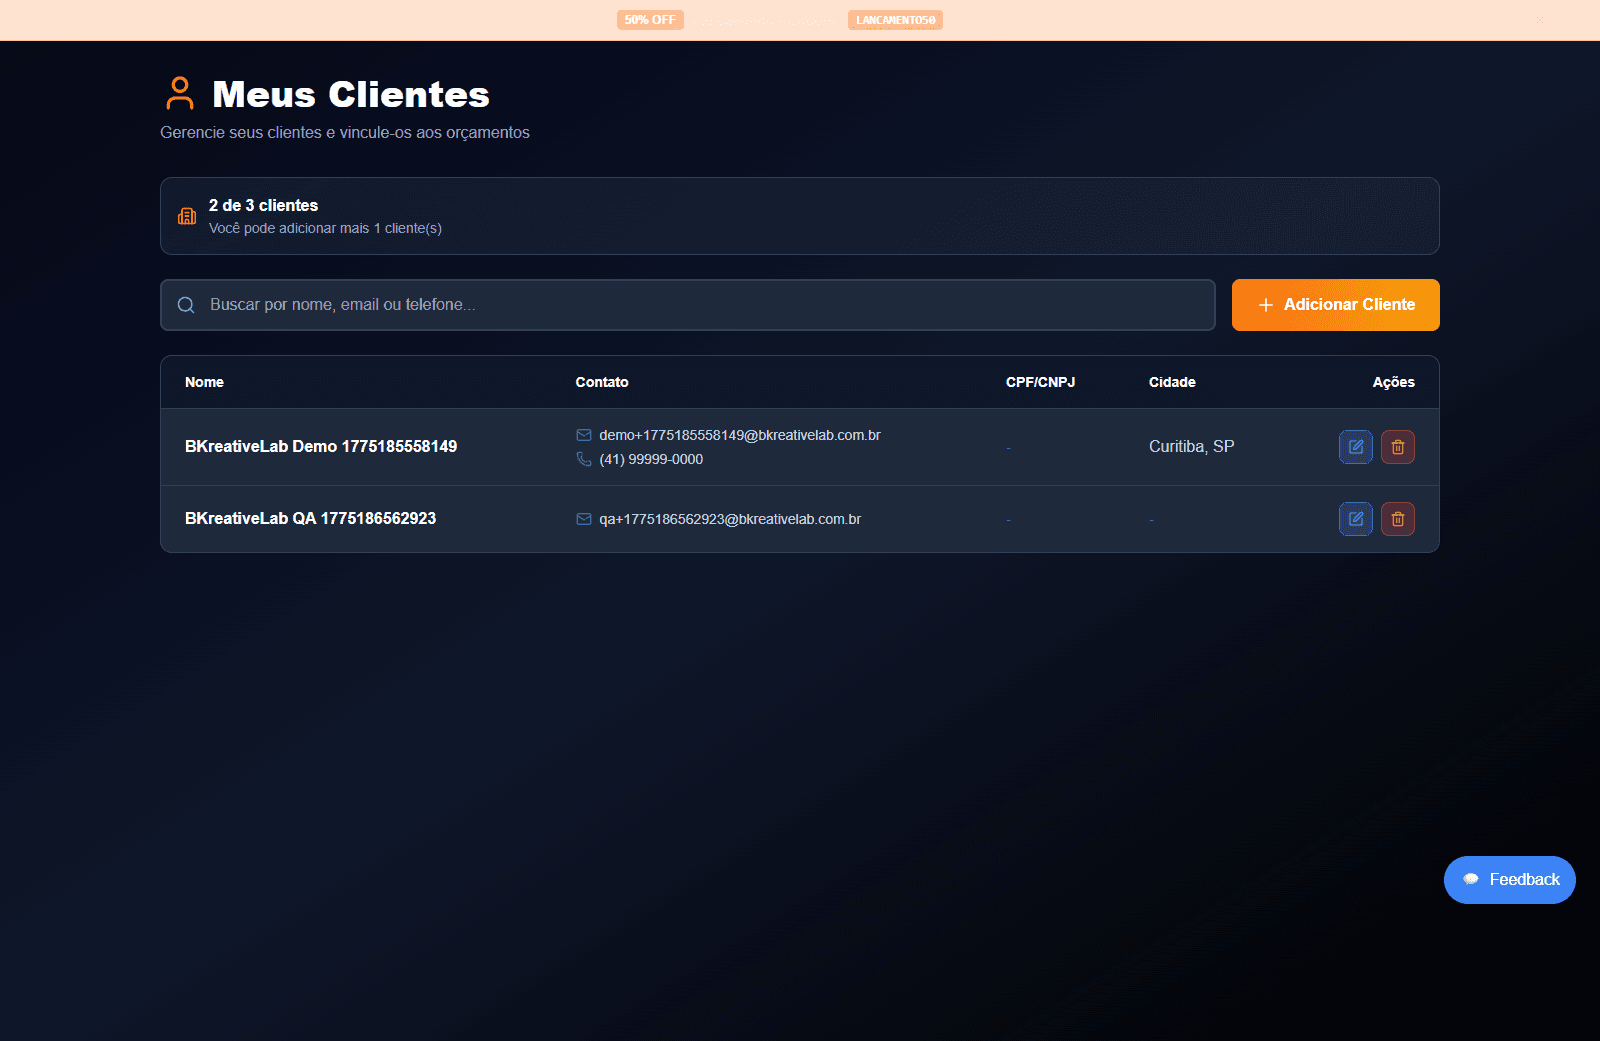Click the building icon next to client count
The width and height of the screenshot is (1600, 1041).
click(186, 216)
